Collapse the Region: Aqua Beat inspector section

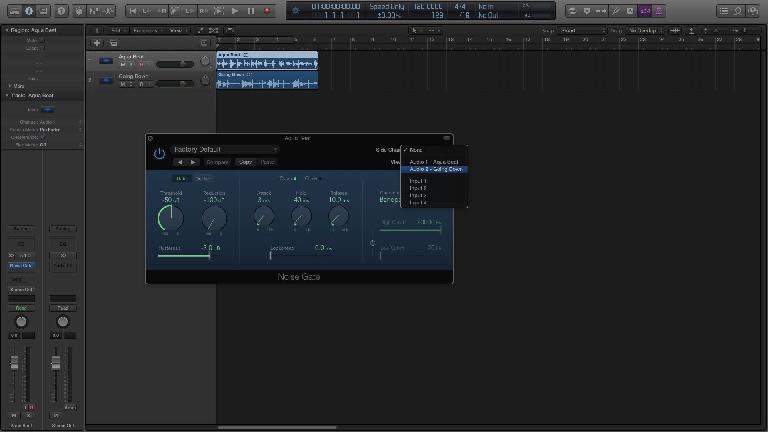[x=7, y=30]
